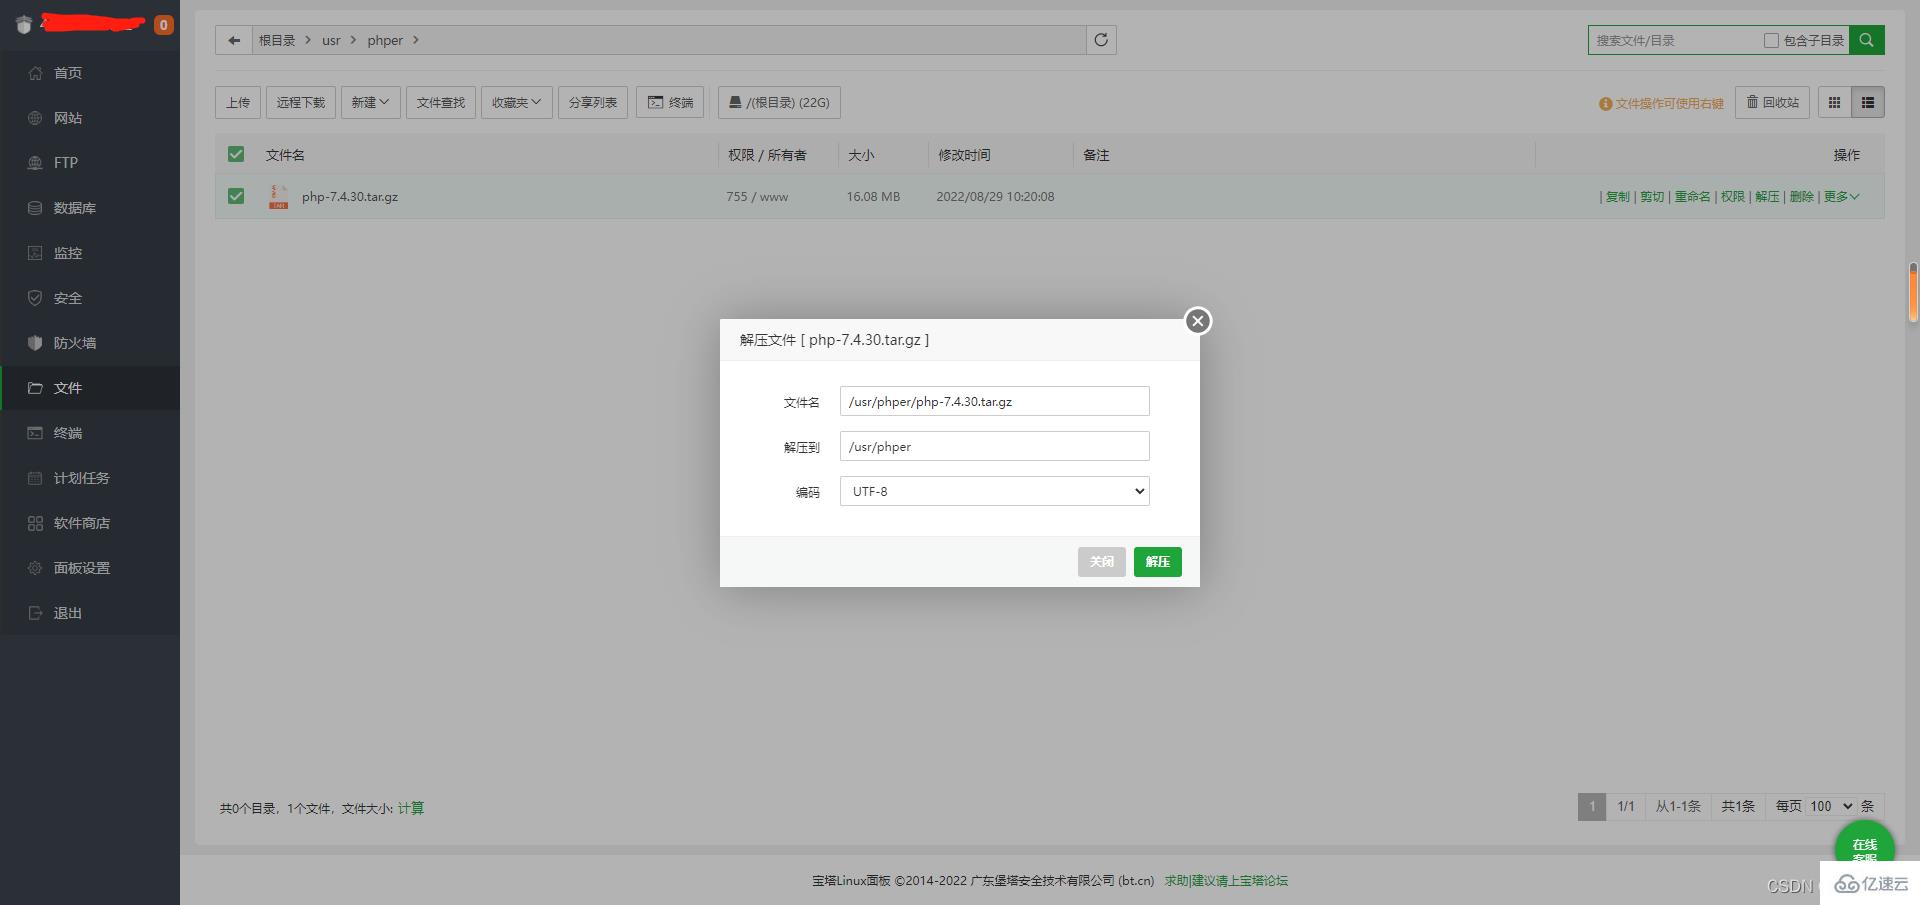
Task: Go to FTP in the sidebar
Action: point(90,163)
